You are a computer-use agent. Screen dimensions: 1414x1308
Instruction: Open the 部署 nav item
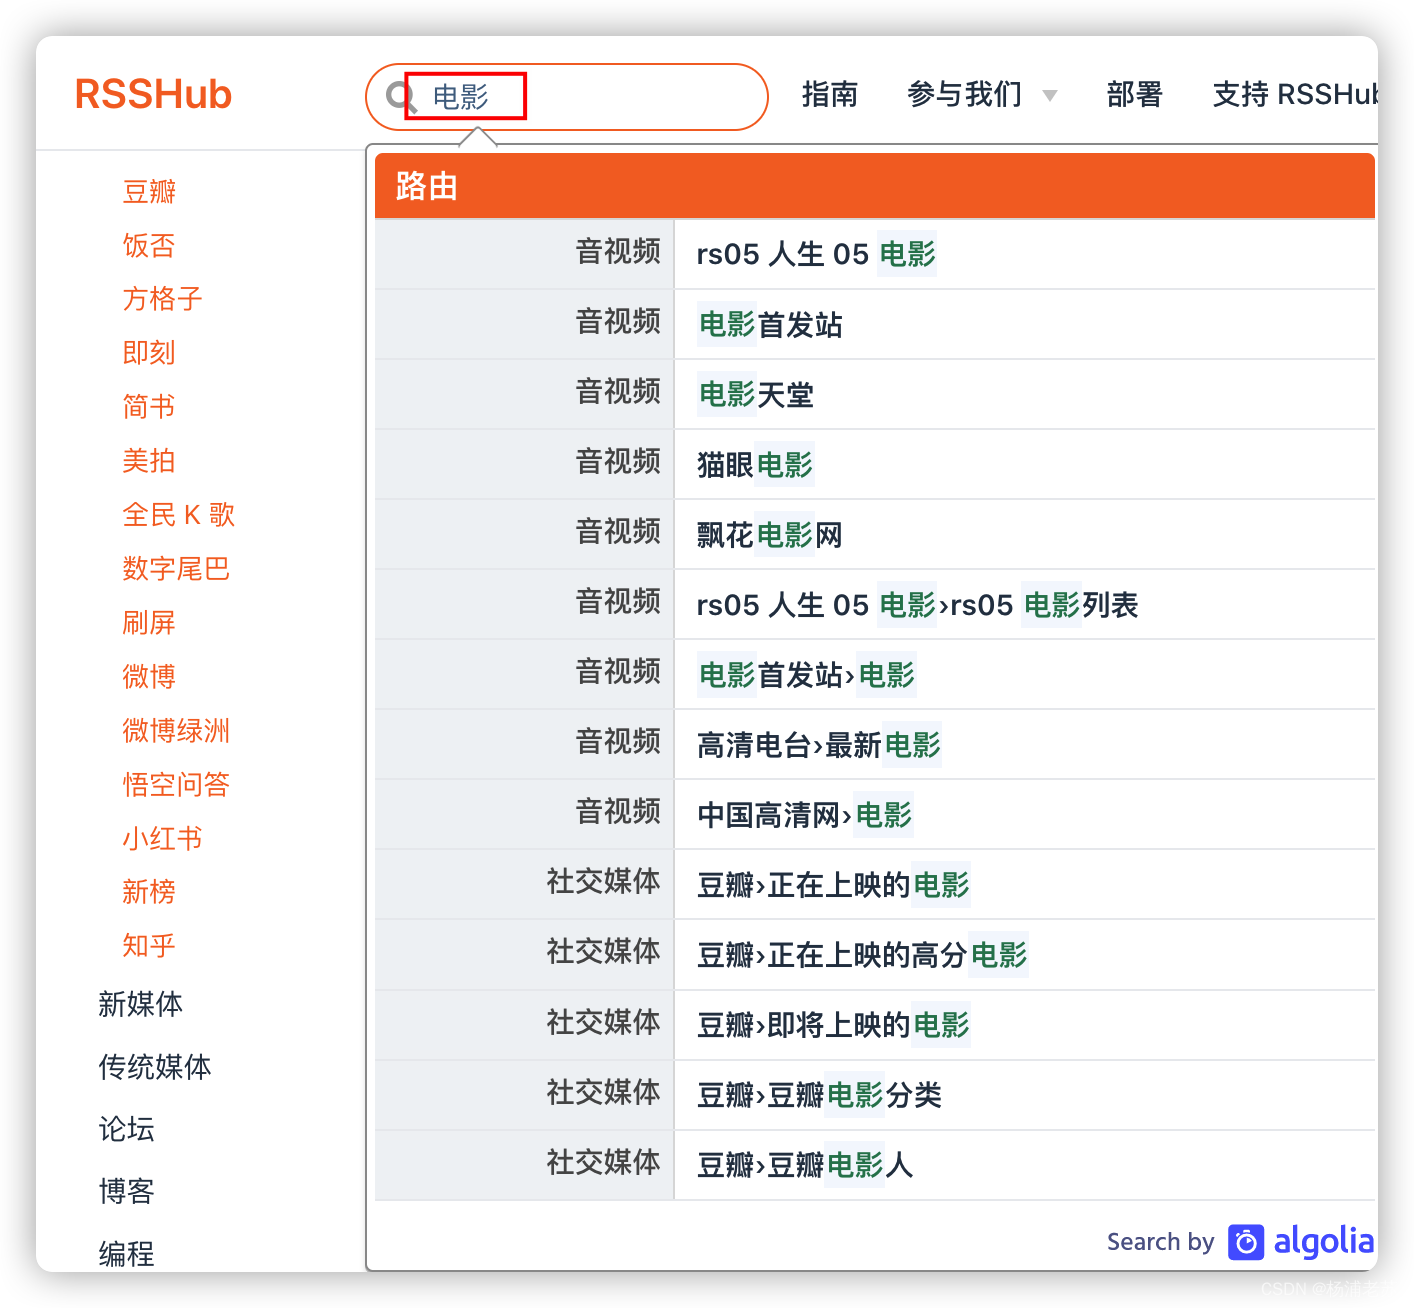[x=1135, y=94]
